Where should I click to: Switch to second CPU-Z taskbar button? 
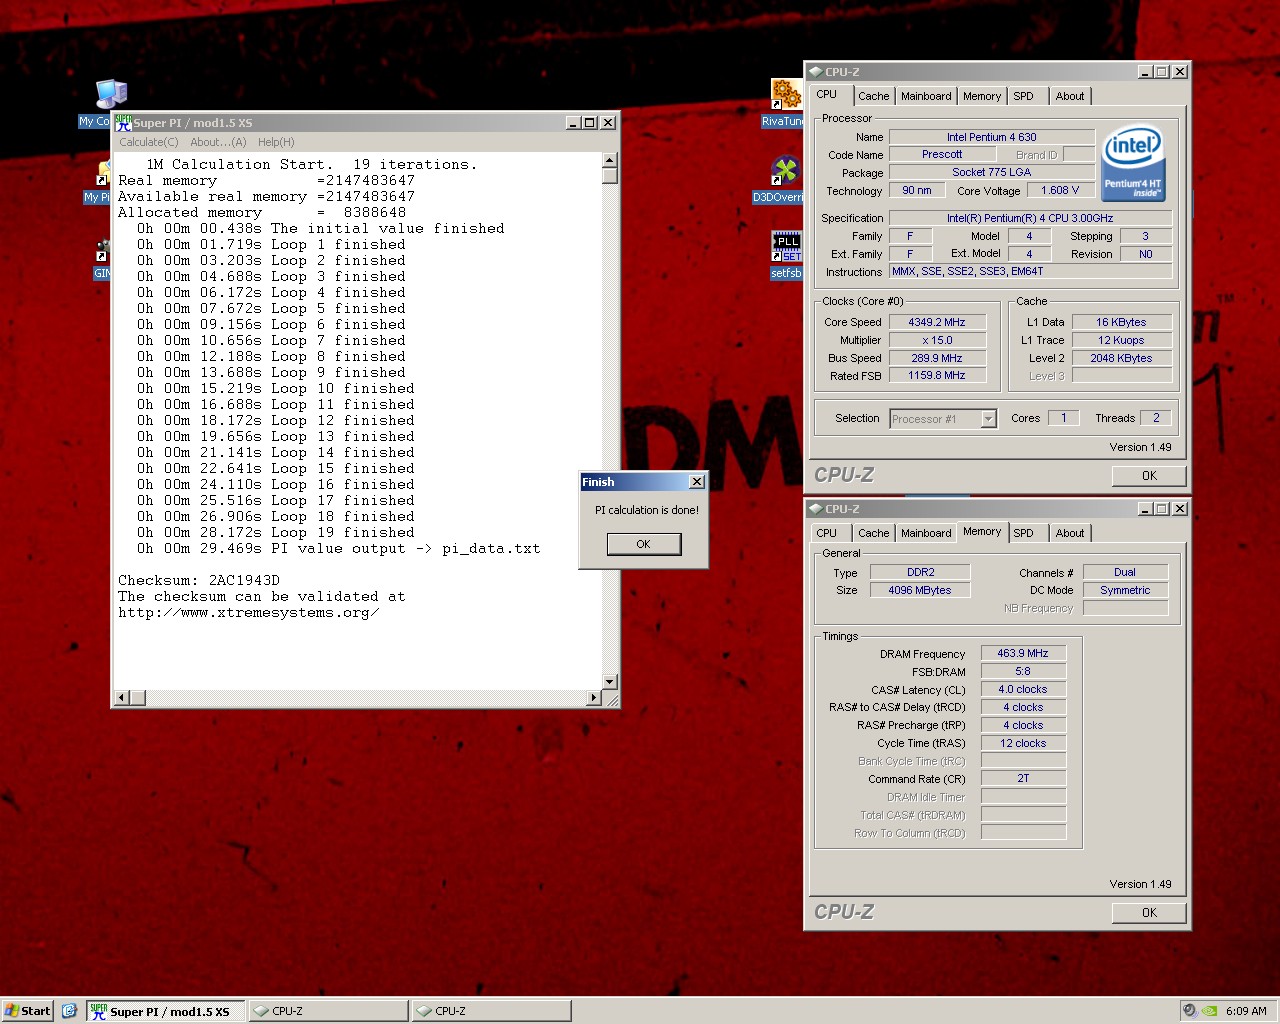coord(491,1011)
